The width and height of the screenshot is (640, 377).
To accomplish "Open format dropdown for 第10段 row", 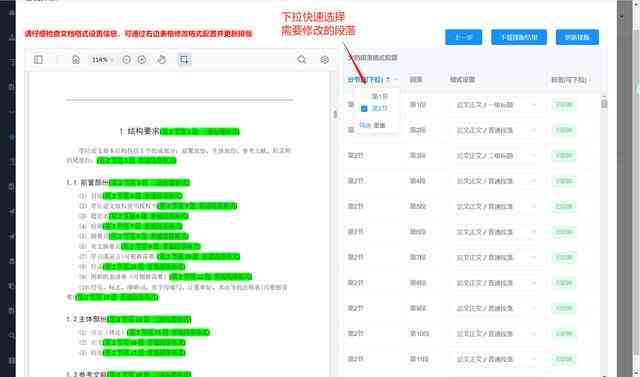I will point(495,334).
